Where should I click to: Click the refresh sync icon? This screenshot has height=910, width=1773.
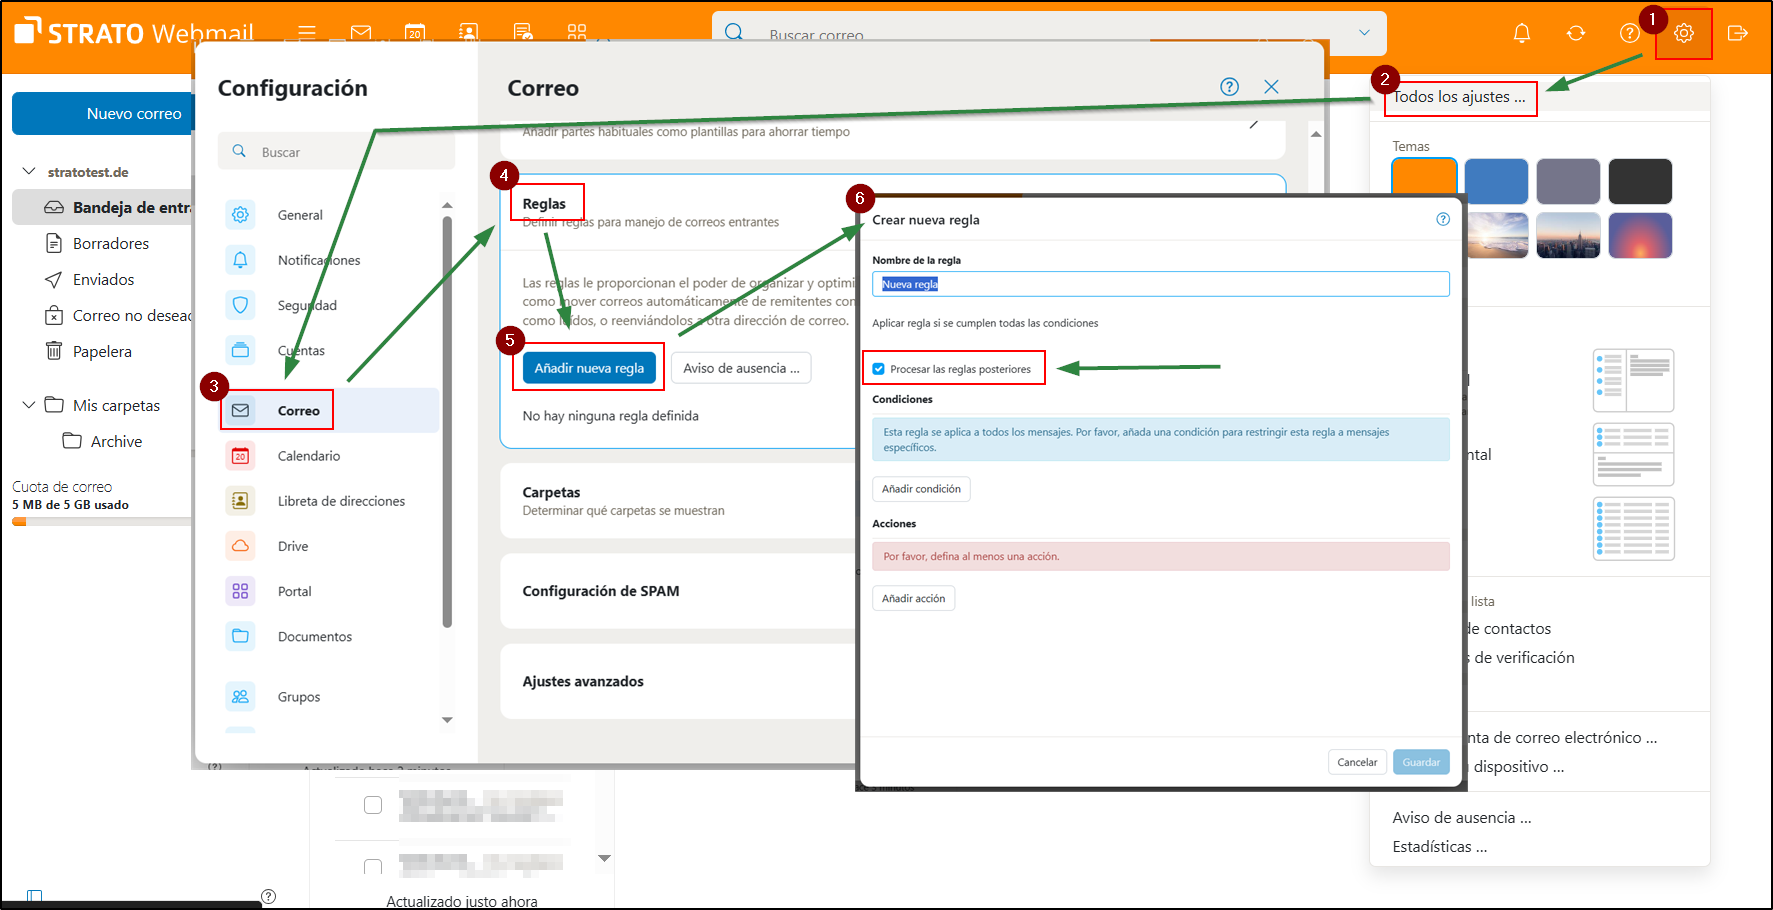1575,34
